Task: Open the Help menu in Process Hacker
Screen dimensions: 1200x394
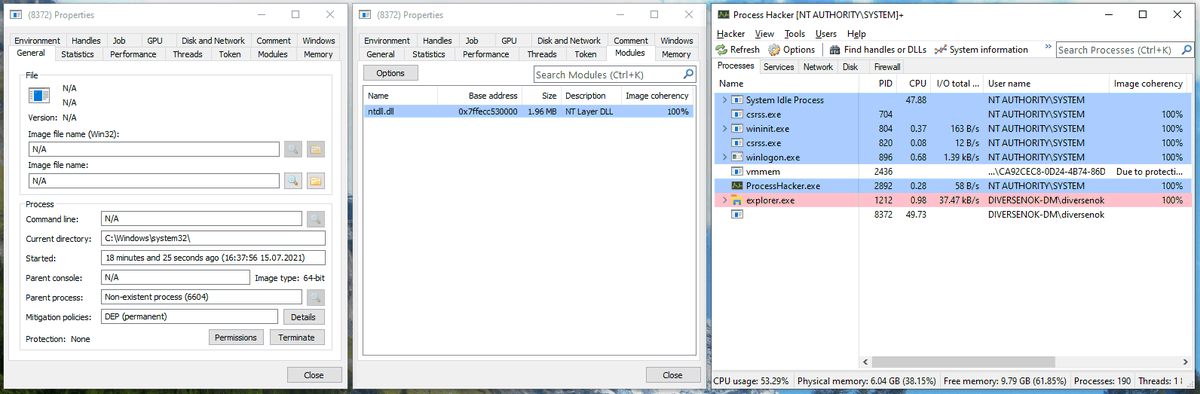Action: pos(857,34)
